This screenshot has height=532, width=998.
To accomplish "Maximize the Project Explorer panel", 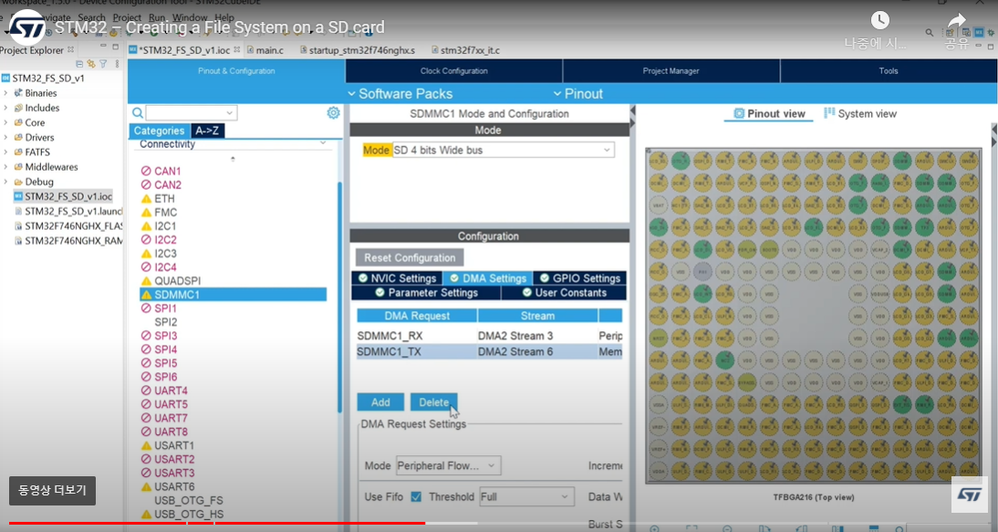I will [115, 46].
